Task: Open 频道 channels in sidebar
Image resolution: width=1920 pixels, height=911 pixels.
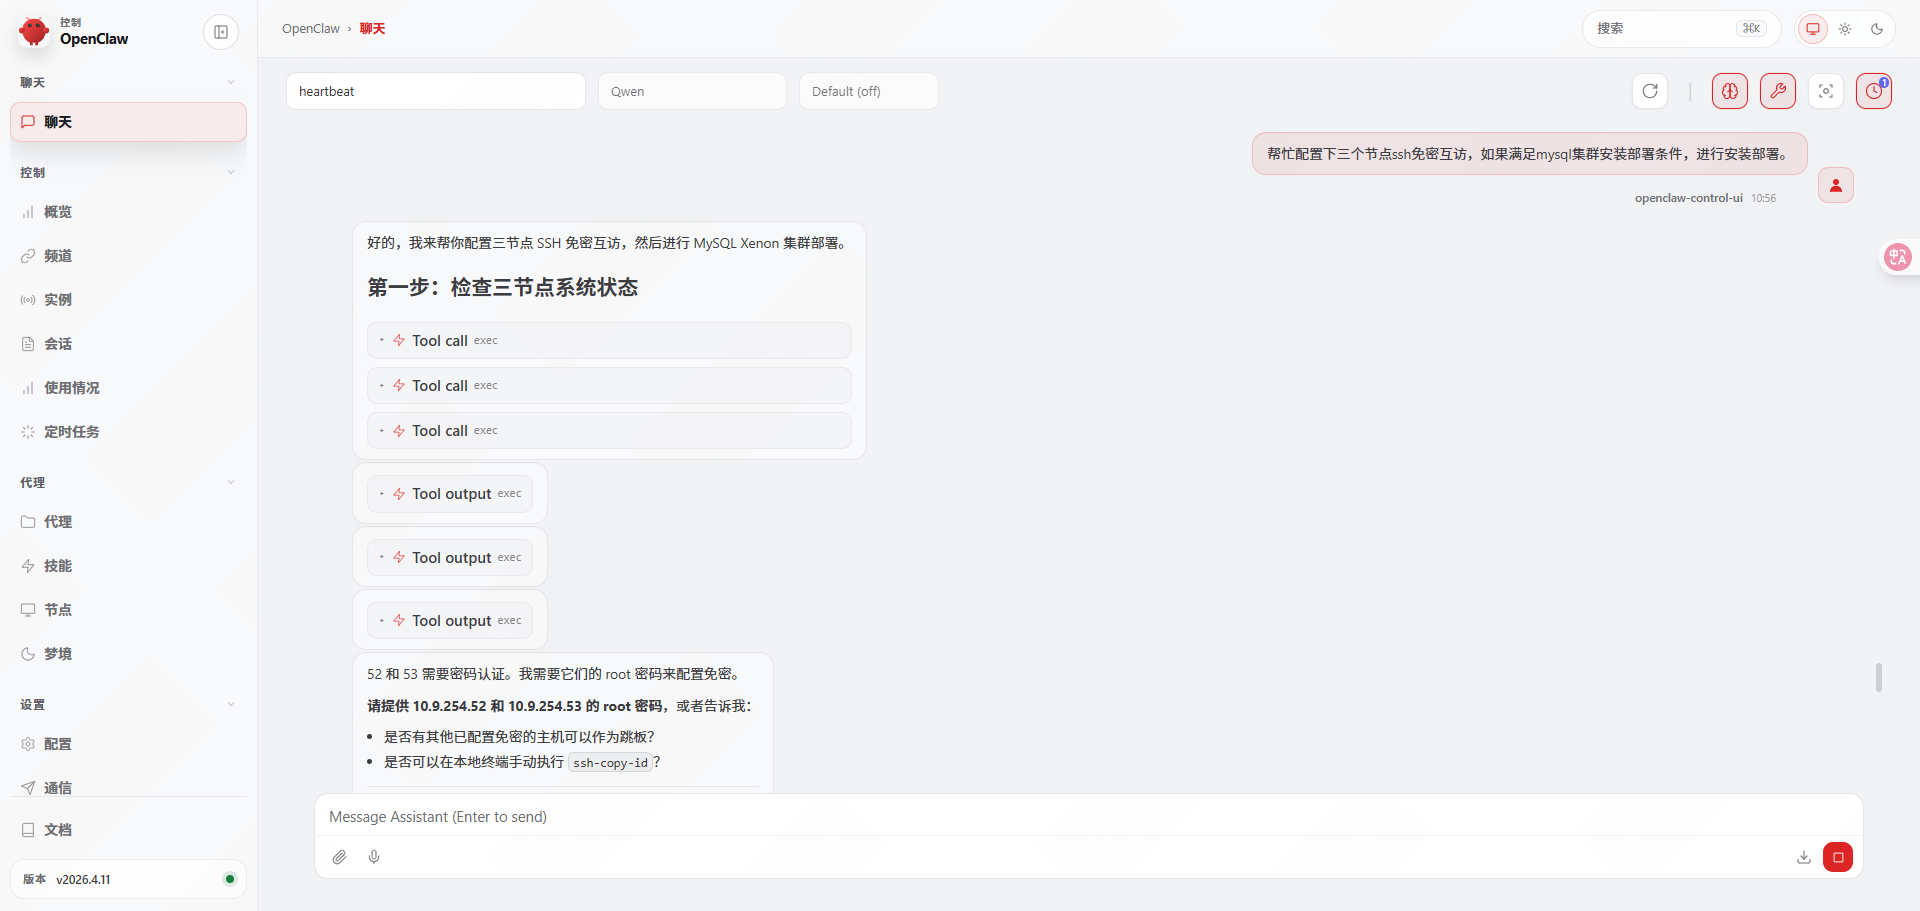Action: pos(128,256)
